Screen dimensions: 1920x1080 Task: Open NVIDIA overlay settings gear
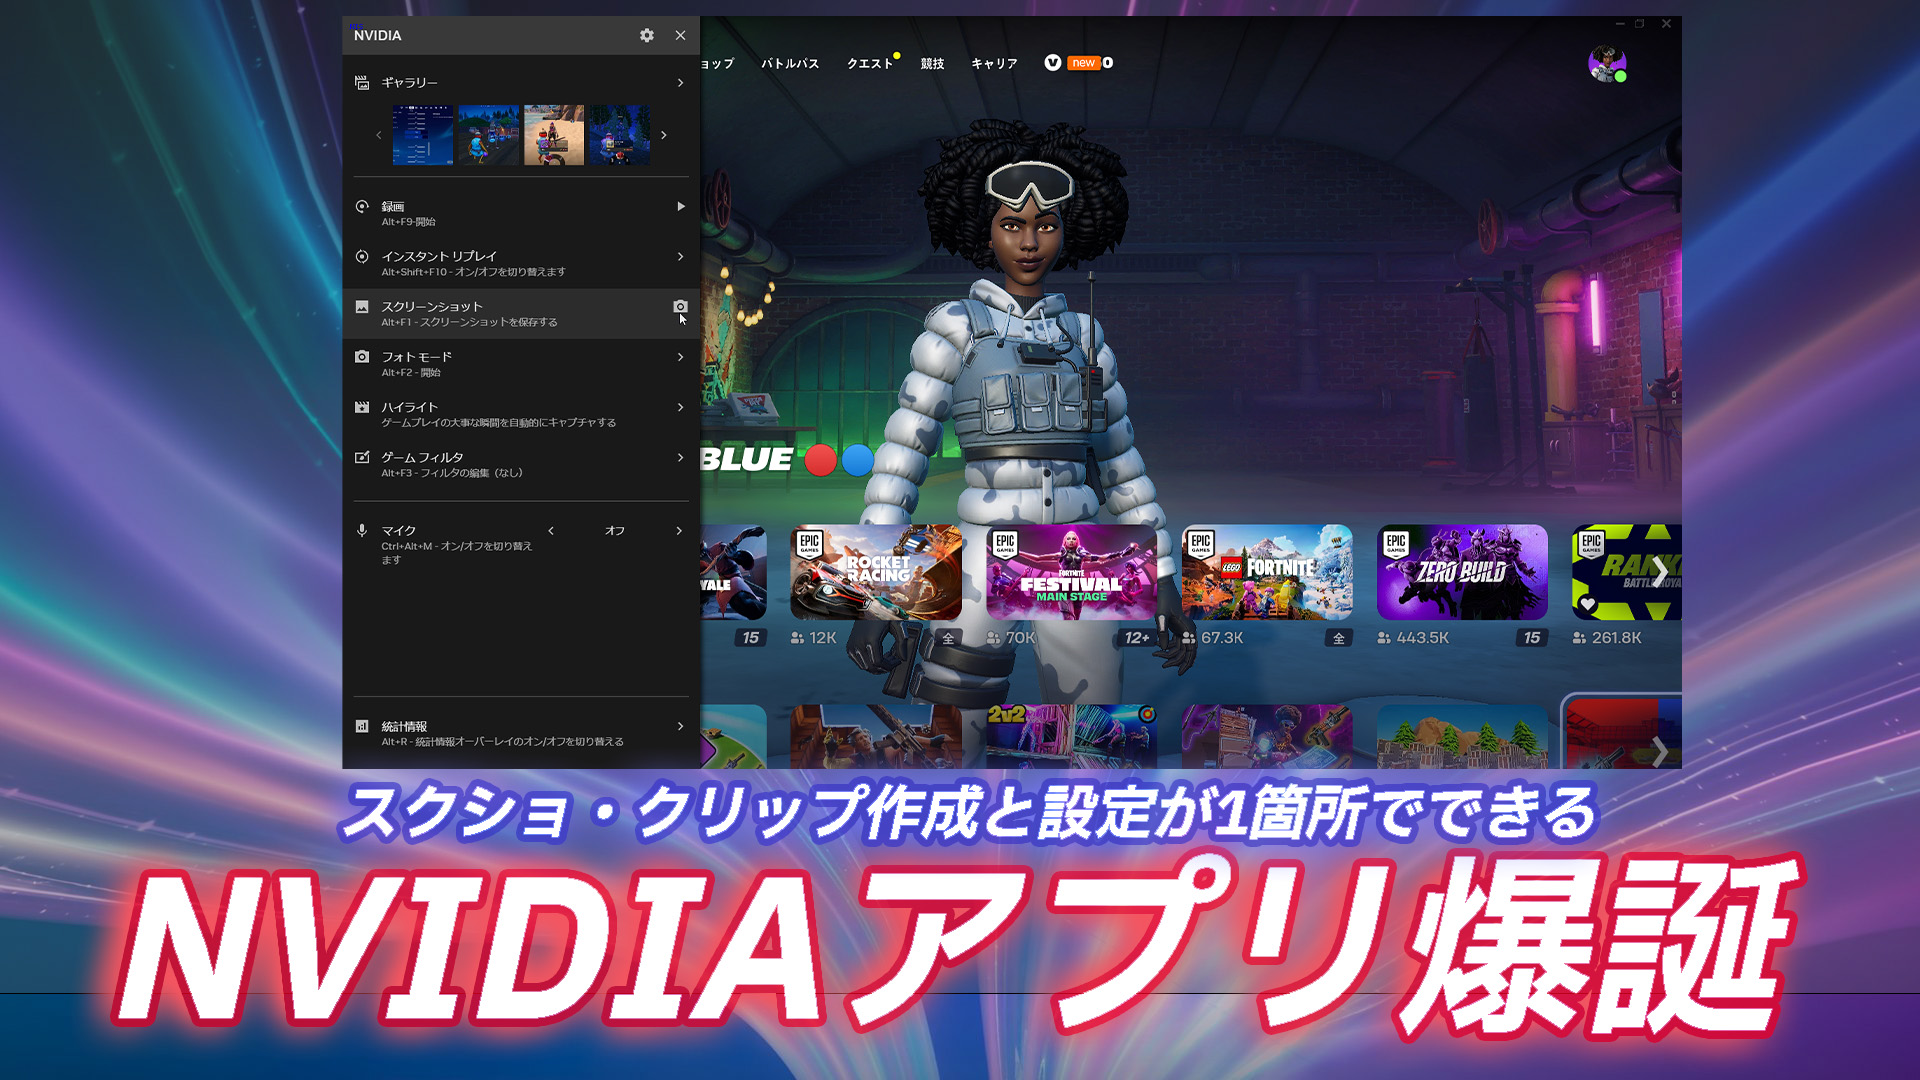point(647,35)
